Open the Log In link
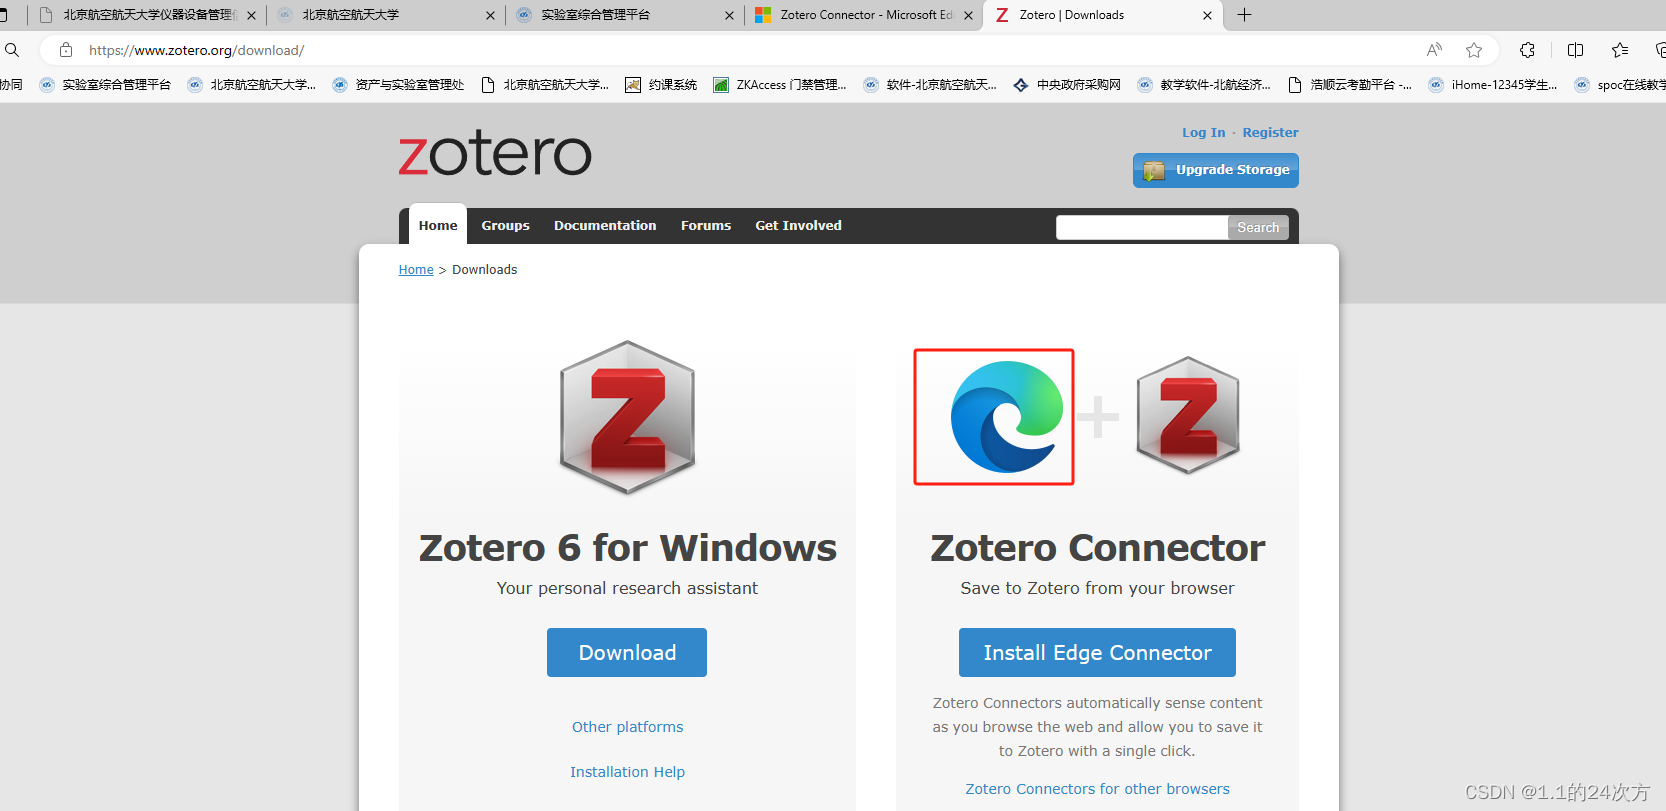The height and width of the screenshot is (811, 1666). tap(1203, 132)
